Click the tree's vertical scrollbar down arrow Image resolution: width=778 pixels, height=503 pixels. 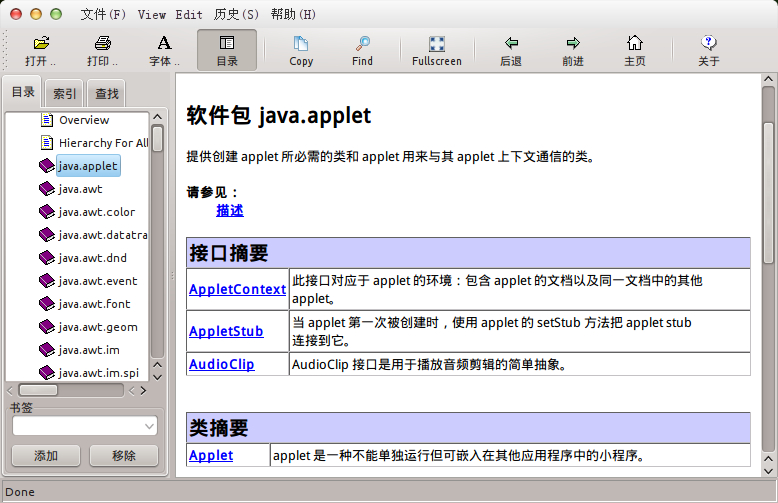coord(157,377)
